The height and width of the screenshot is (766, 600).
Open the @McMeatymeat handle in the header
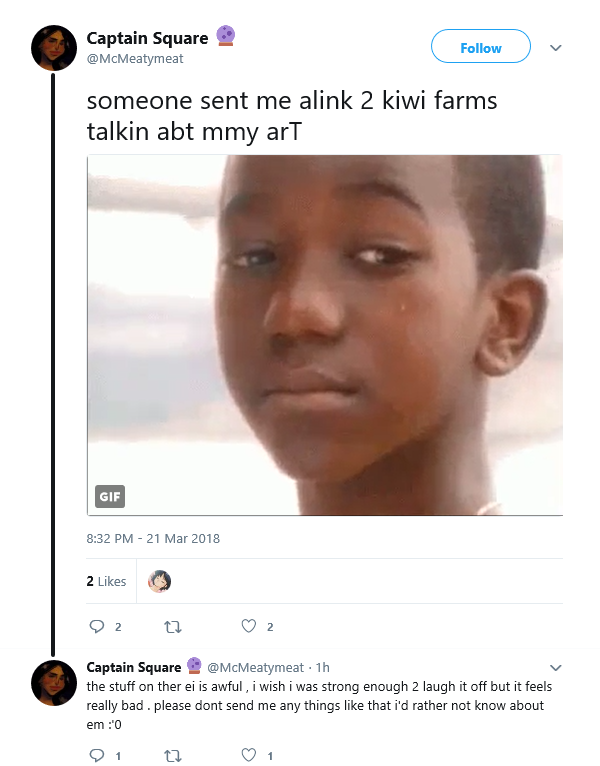pos(135,59)
